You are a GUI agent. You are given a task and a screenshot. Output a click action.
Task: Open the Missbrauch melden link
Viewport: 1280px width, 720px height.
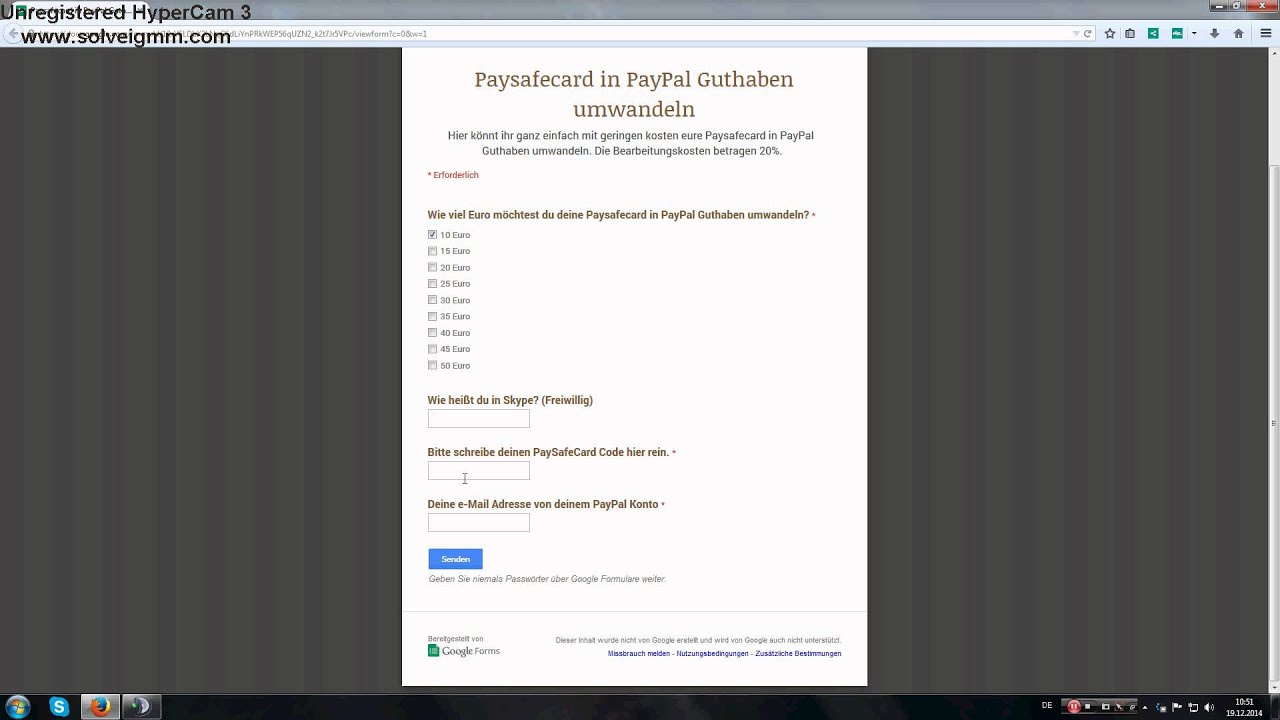click(638, 654)
